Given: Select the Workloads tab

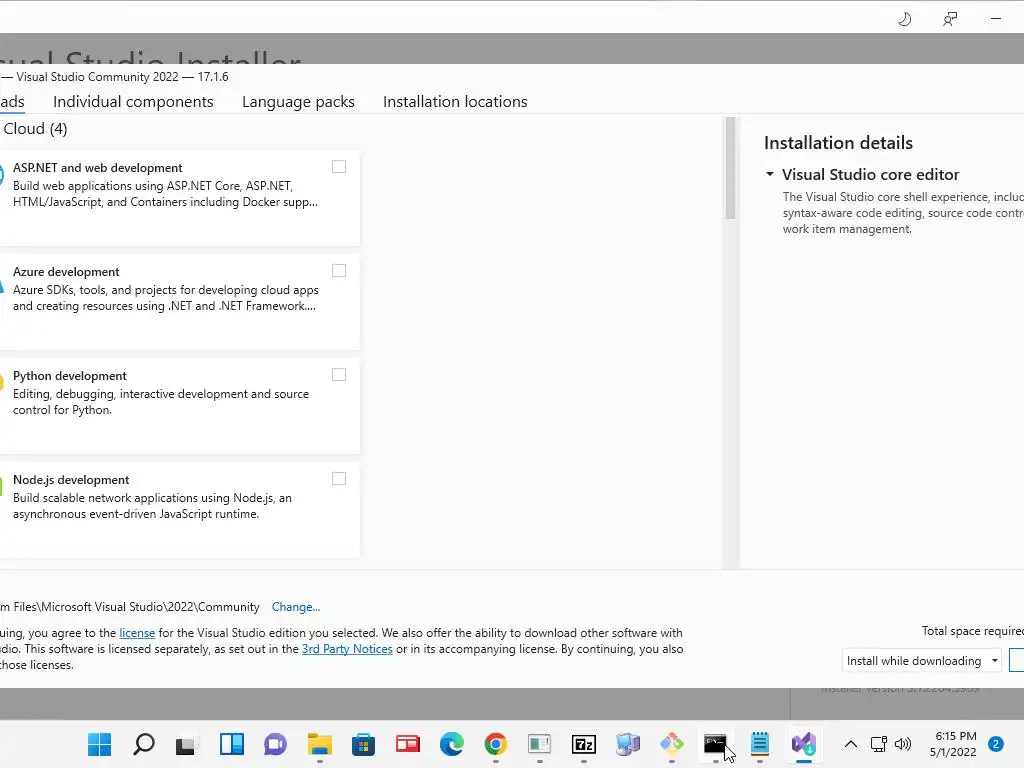Looking at the screenshot, I should pos(12,102).
